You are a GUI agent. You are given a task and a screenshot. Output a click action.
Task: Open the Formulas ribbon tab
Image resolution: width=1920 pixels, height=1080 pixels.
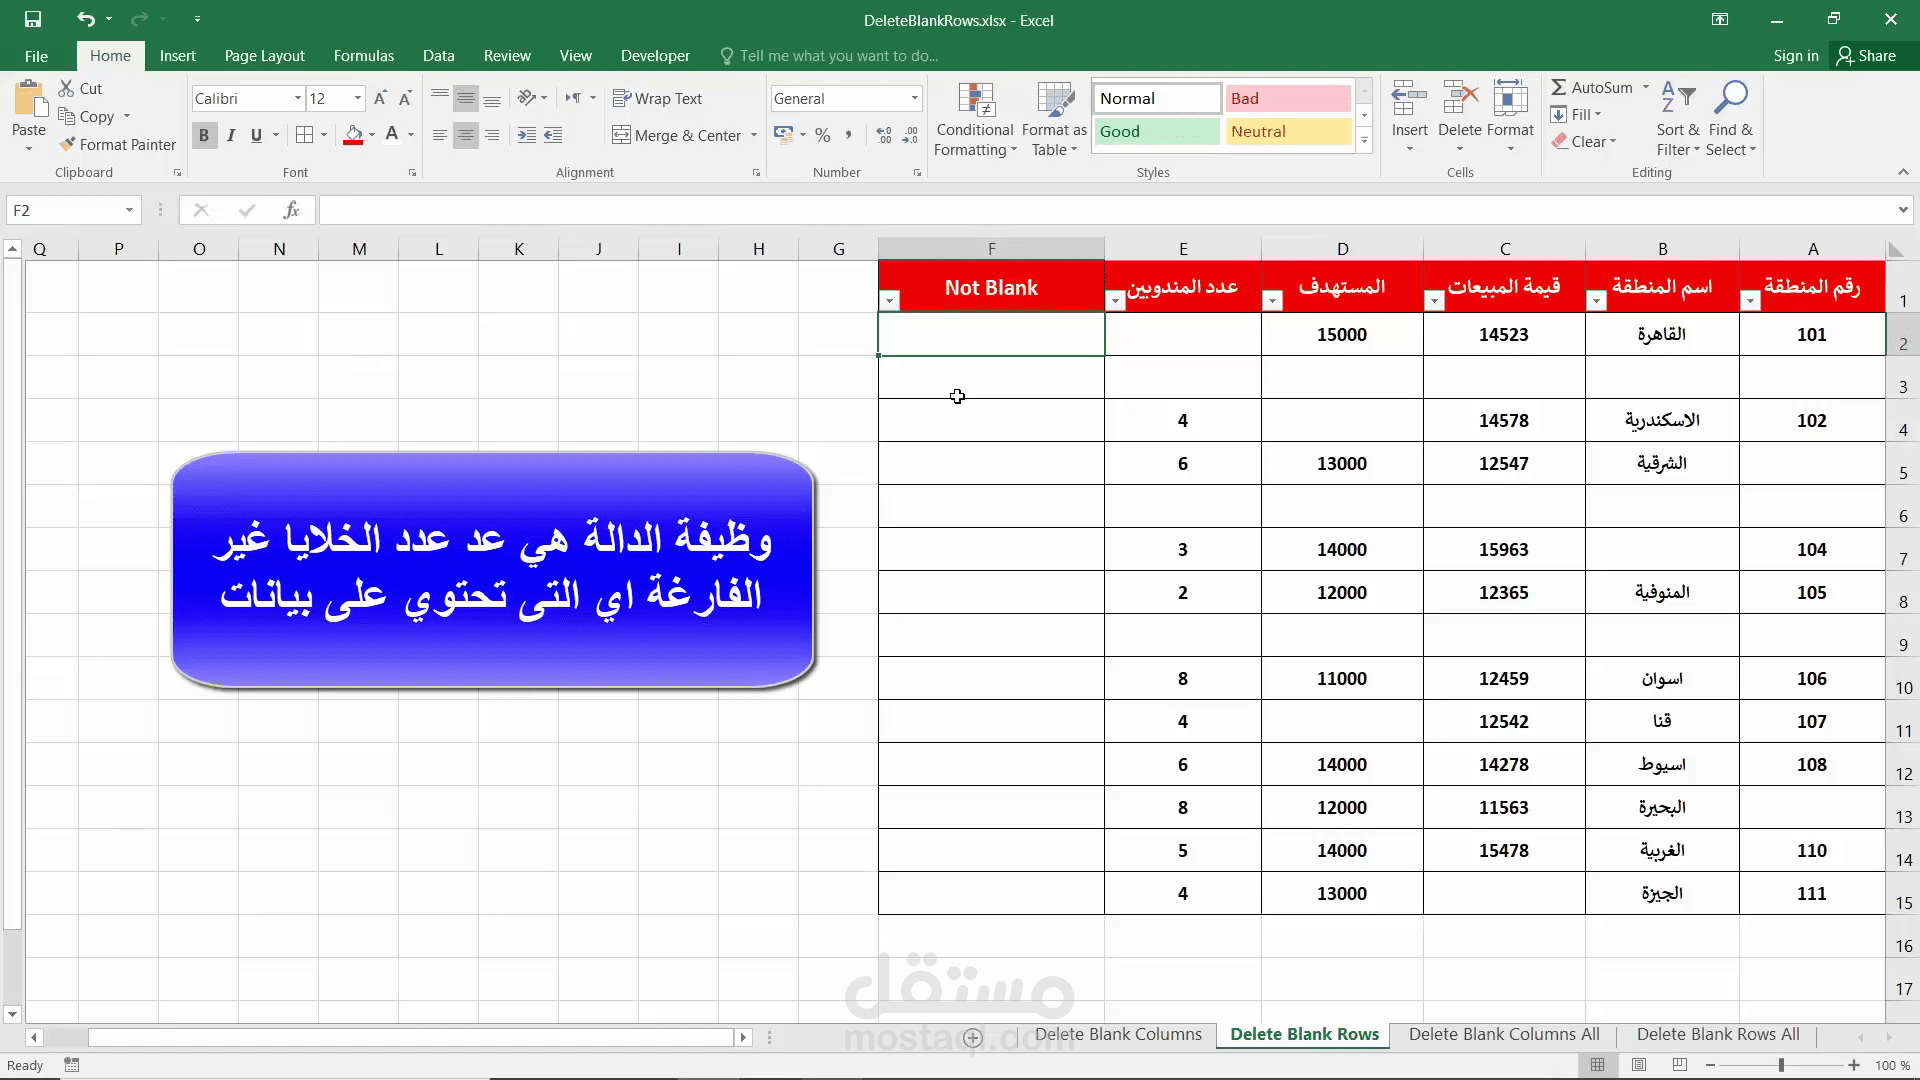(x=363, y=56)
